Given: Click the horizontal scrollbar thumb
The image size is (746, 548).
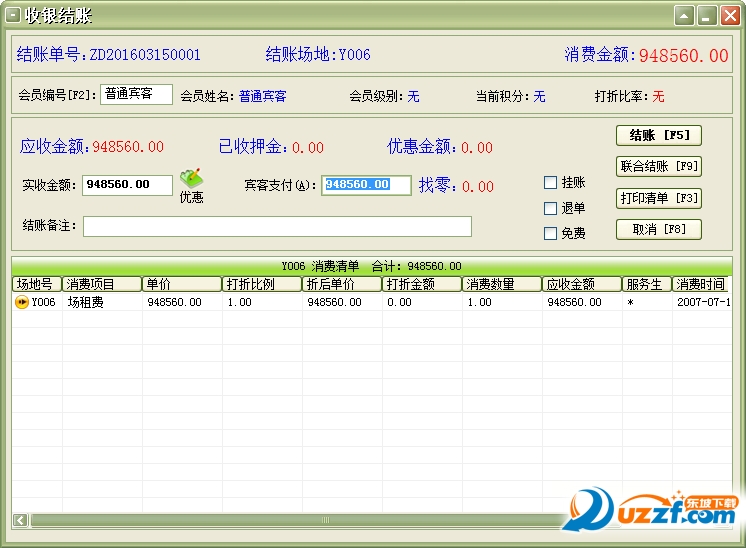Looking at the screenshot, I should pos(325,520).
